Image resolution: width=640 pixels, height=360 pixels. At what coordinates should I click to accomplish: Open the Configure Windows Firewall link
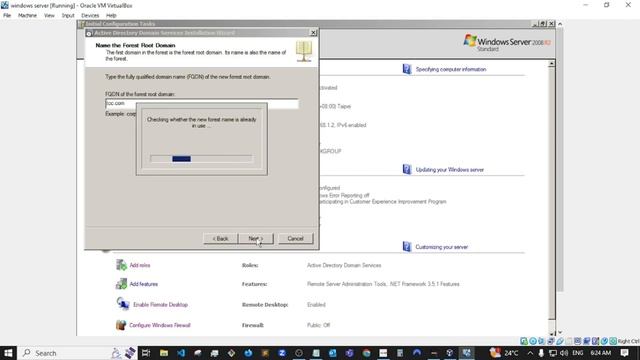coord(160,325)
